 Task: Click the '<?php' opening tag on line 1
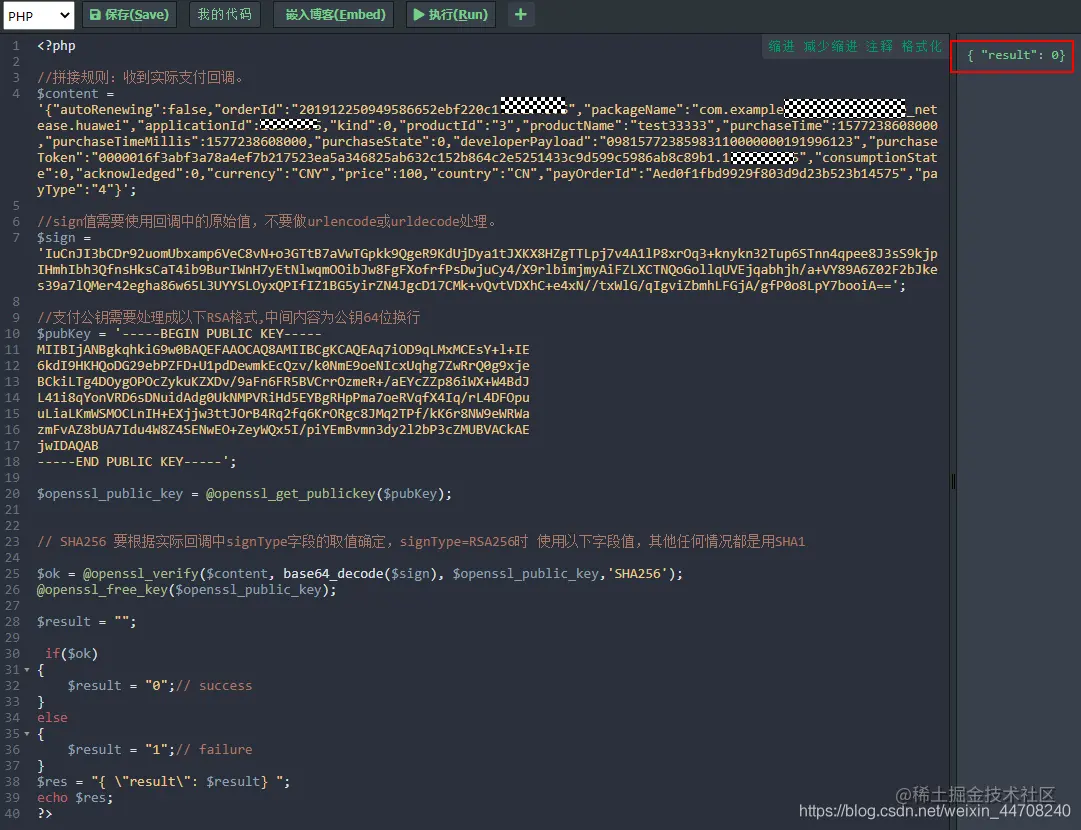point(57,46)
